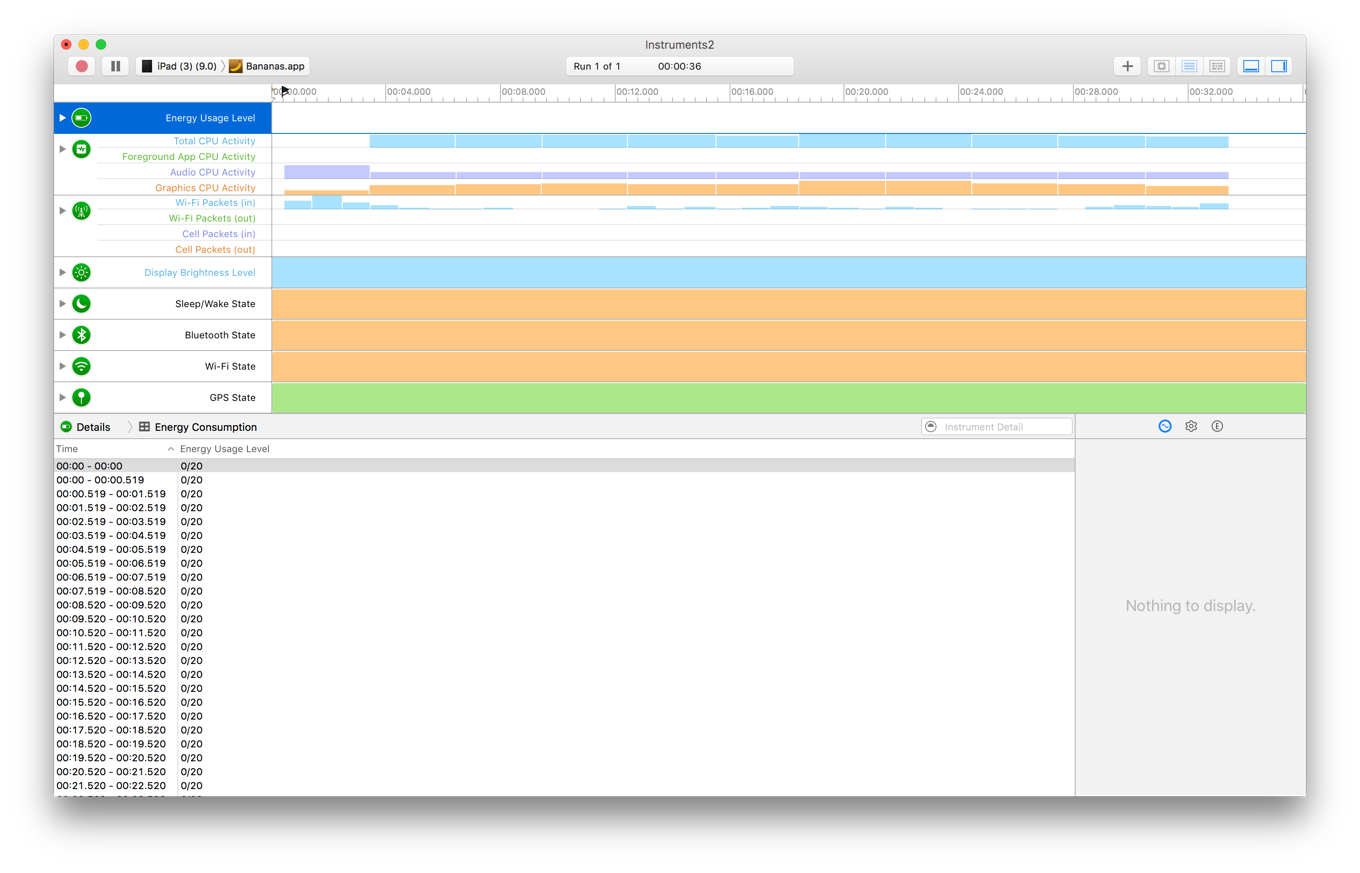The width and height of the screenshot is (1360, 873).
Task: Select the Energy Usage Level instrument icon
Action: pos(81,117)
